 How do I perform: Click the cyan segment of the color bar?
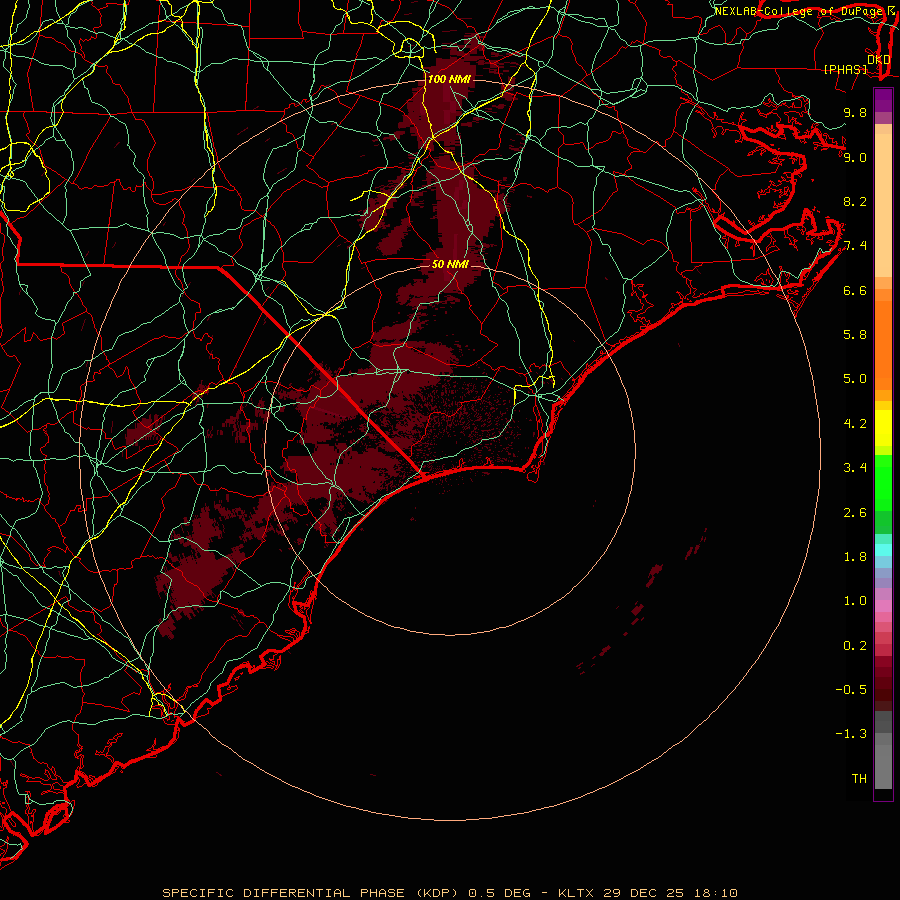pos(883,550)
